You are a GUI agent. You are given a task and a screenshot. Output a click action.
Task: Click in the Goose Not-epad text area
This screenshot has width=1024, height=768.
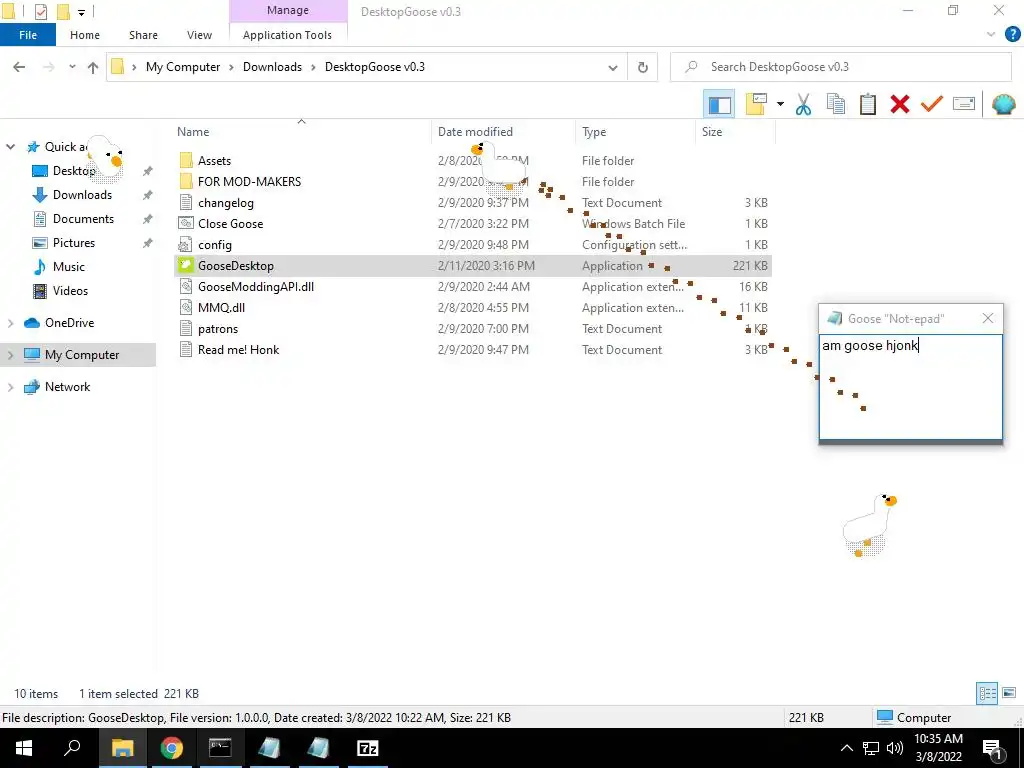(x=910, y=387)
